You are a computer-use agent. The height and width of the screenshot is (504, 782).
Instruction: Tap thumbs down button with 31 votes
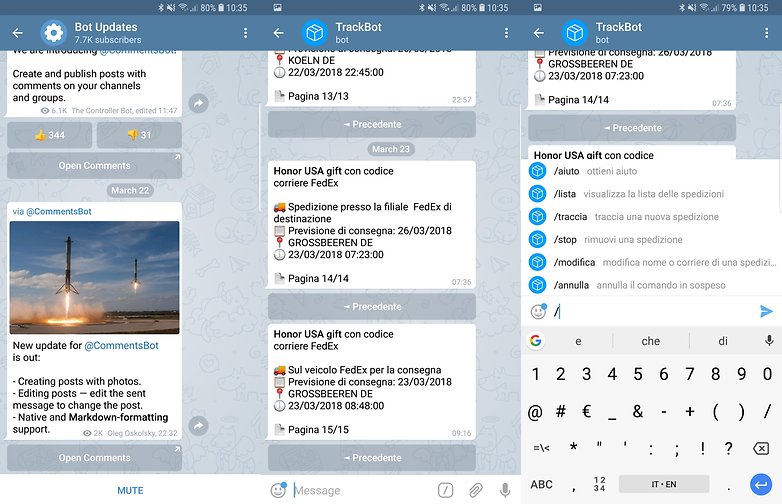click(x=139, y=135)
